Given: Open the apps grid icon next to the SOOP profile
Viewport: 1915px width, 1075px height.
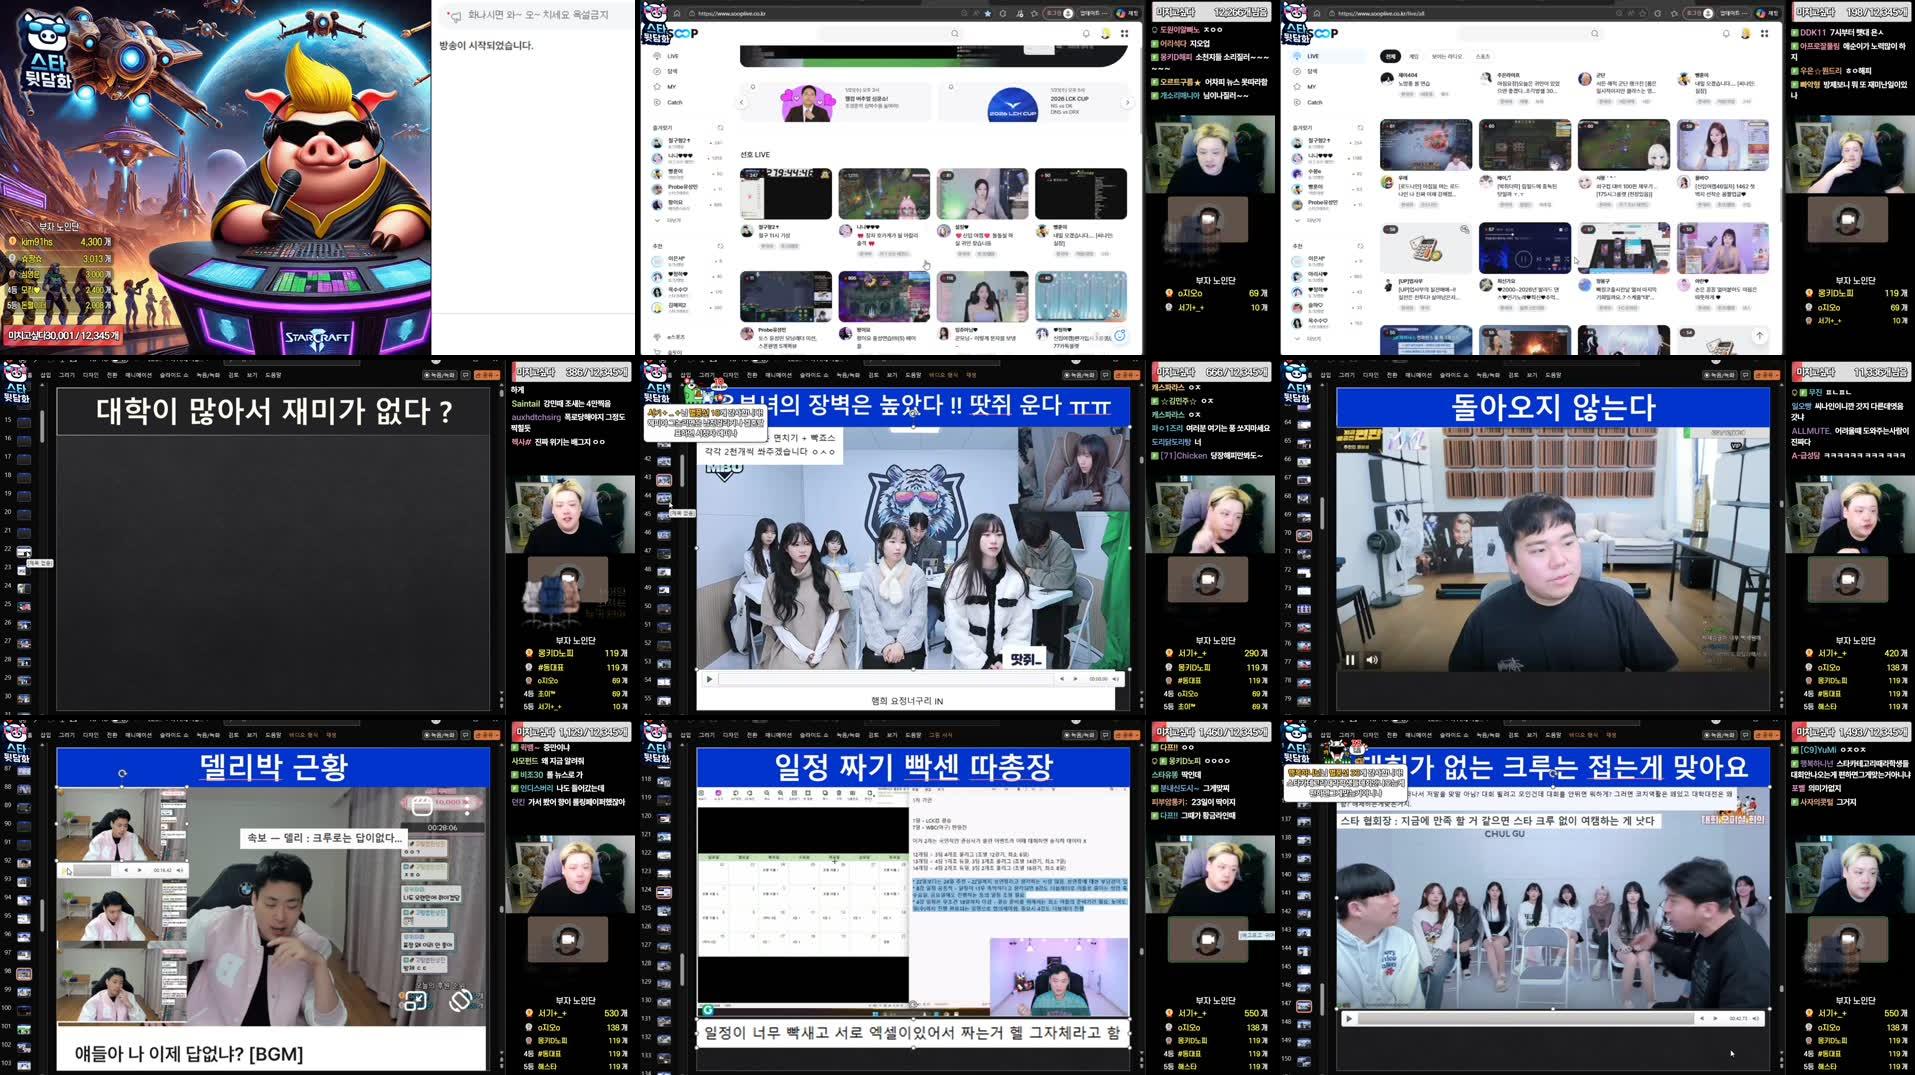Looking at the screenshot, I should 1124,34.
